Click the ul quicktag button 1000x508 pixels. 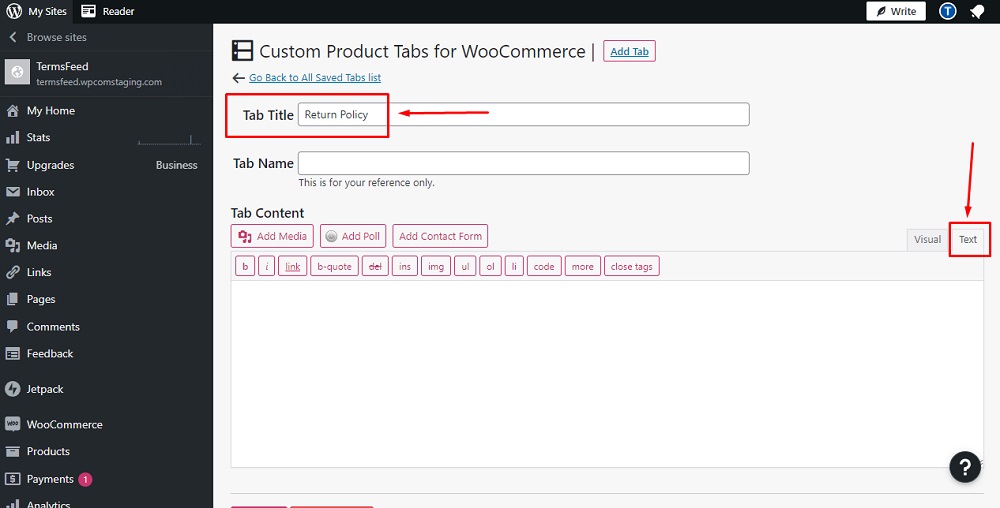click(x=466, y=266)
